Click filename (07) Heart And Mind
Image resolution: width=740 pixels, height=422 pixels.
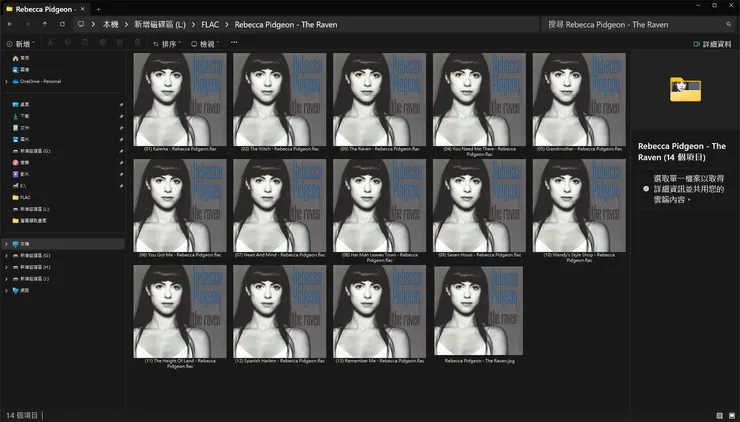pyautogui.click(x=279, y=255)
